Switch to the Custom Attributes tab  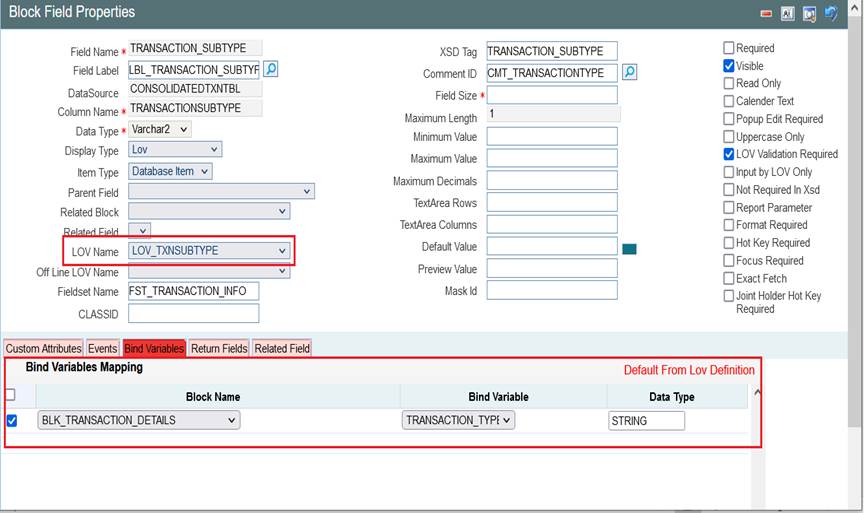[x=44, y=348]
